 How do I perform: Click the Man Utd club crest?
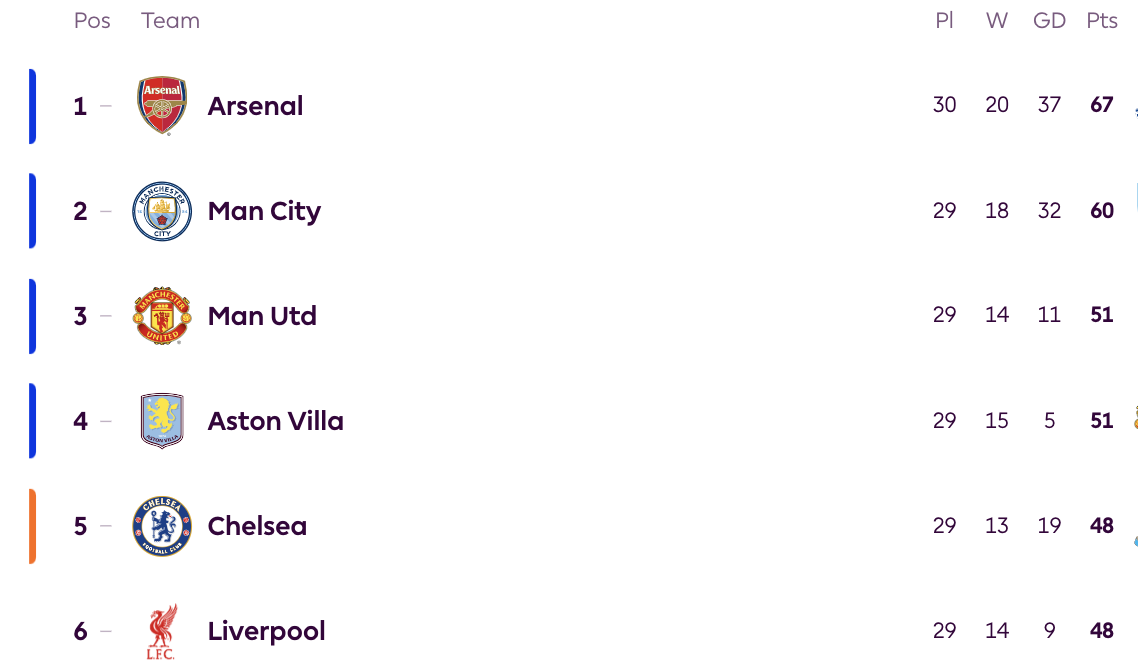click(x=162, y=316)
